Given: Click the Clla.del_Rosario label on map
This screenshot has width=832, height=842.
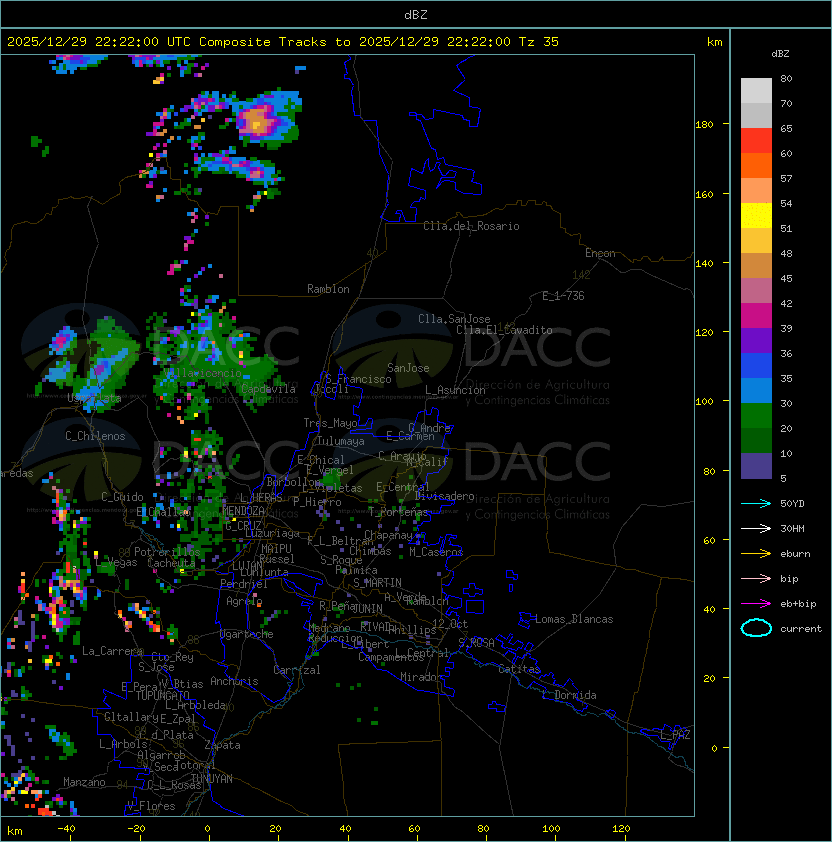Looking at the screenshot, I should click(x=471, y=226).
